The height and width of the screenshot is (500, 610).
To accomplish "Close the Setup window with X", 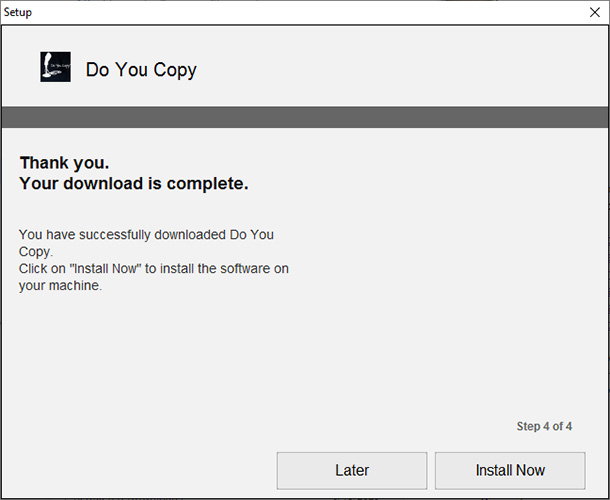I will coord(594,12).
